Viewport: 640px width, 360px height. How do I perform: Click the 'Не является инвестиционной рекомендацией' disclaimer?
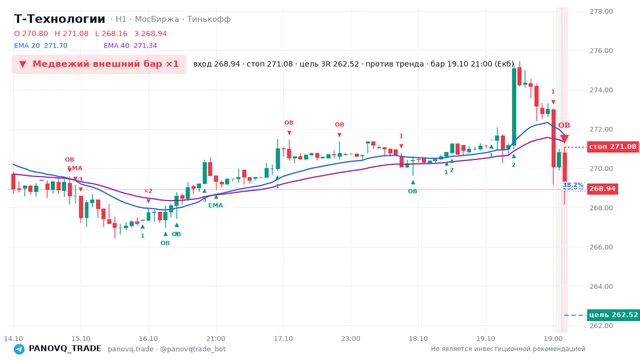pyautogui.click(x=508, y=349)
